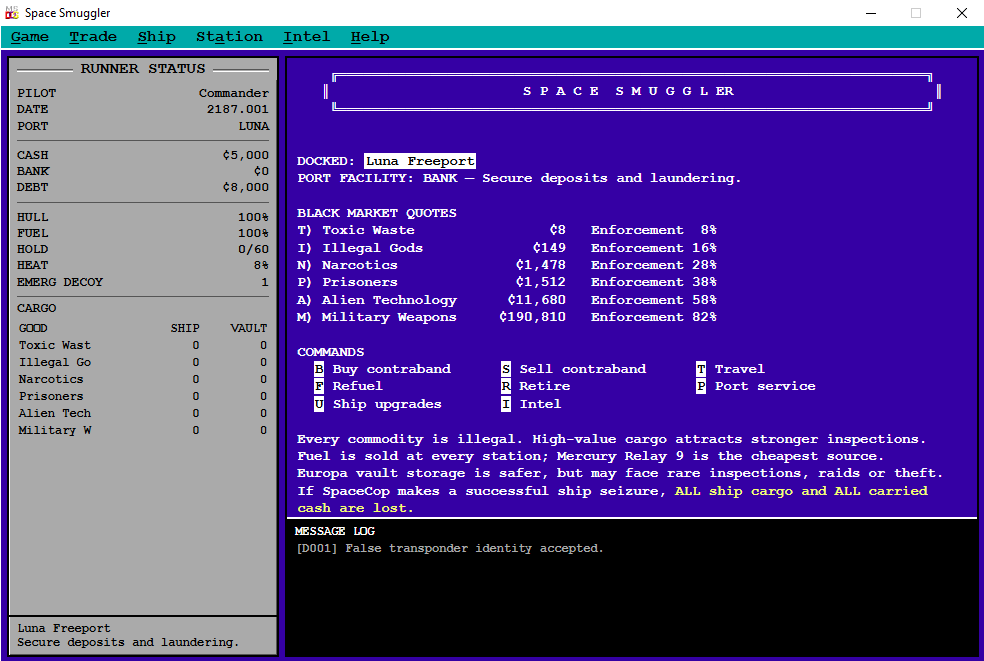This screenshot has width=984, height=661.
Task: Open the Intel menu
Action: pos(306,37)
